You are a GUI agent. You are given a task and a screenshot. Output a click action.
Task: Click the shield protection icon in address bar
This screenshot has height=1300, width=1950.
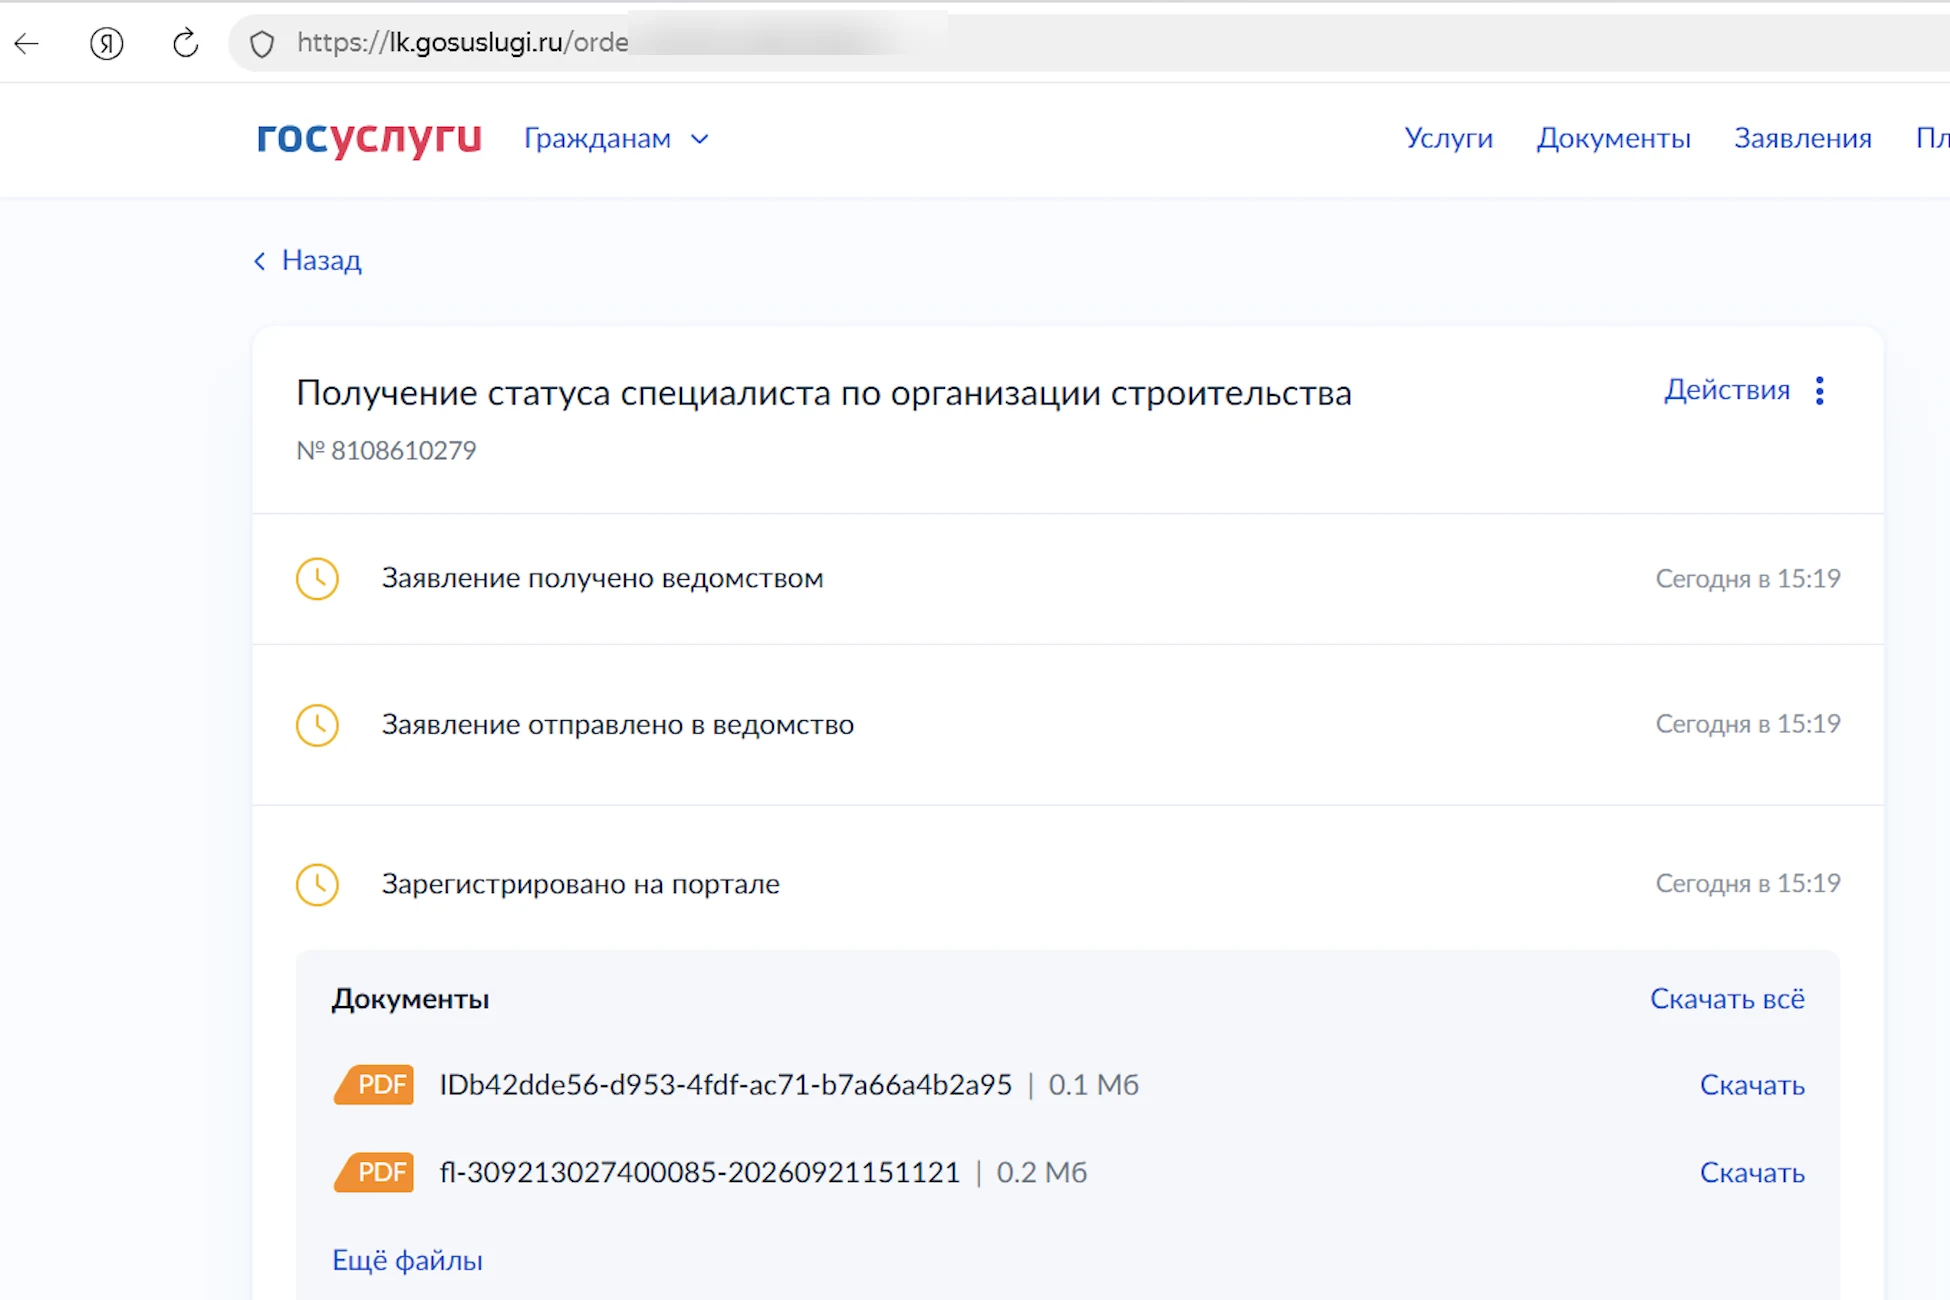pyautogui.click(x=262, y=44)
